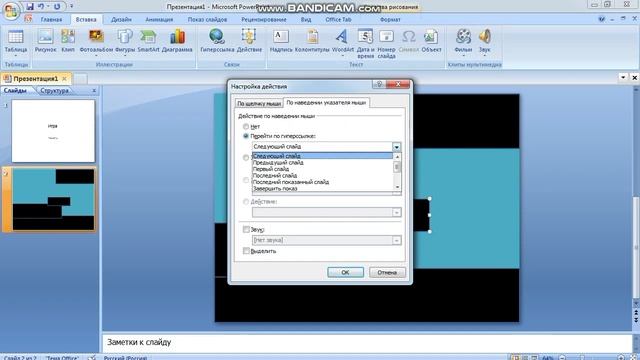
Task: Switch to По наведении указателя мыши tab
Action: click(326, 103)
